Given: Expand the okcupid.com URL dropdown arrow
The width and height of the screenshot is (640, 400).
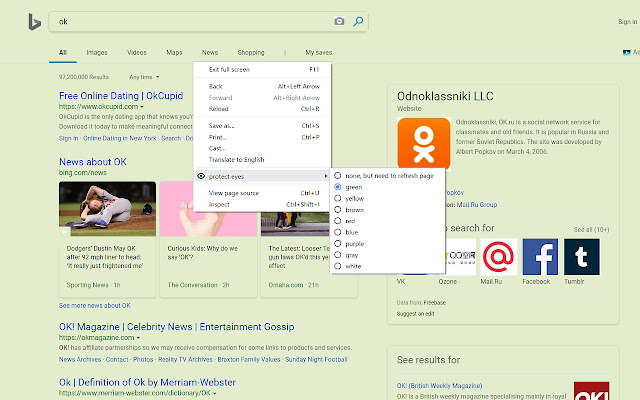Looking at the screenshot, I should coord(142,107).
